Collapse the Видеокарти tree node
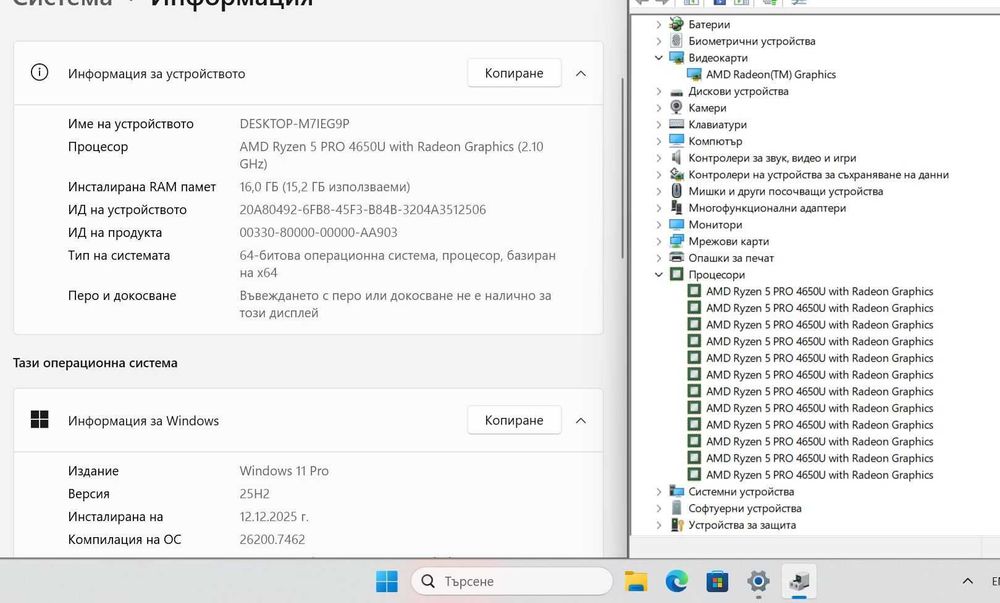 pyautogui.click(x=659, y=57)
